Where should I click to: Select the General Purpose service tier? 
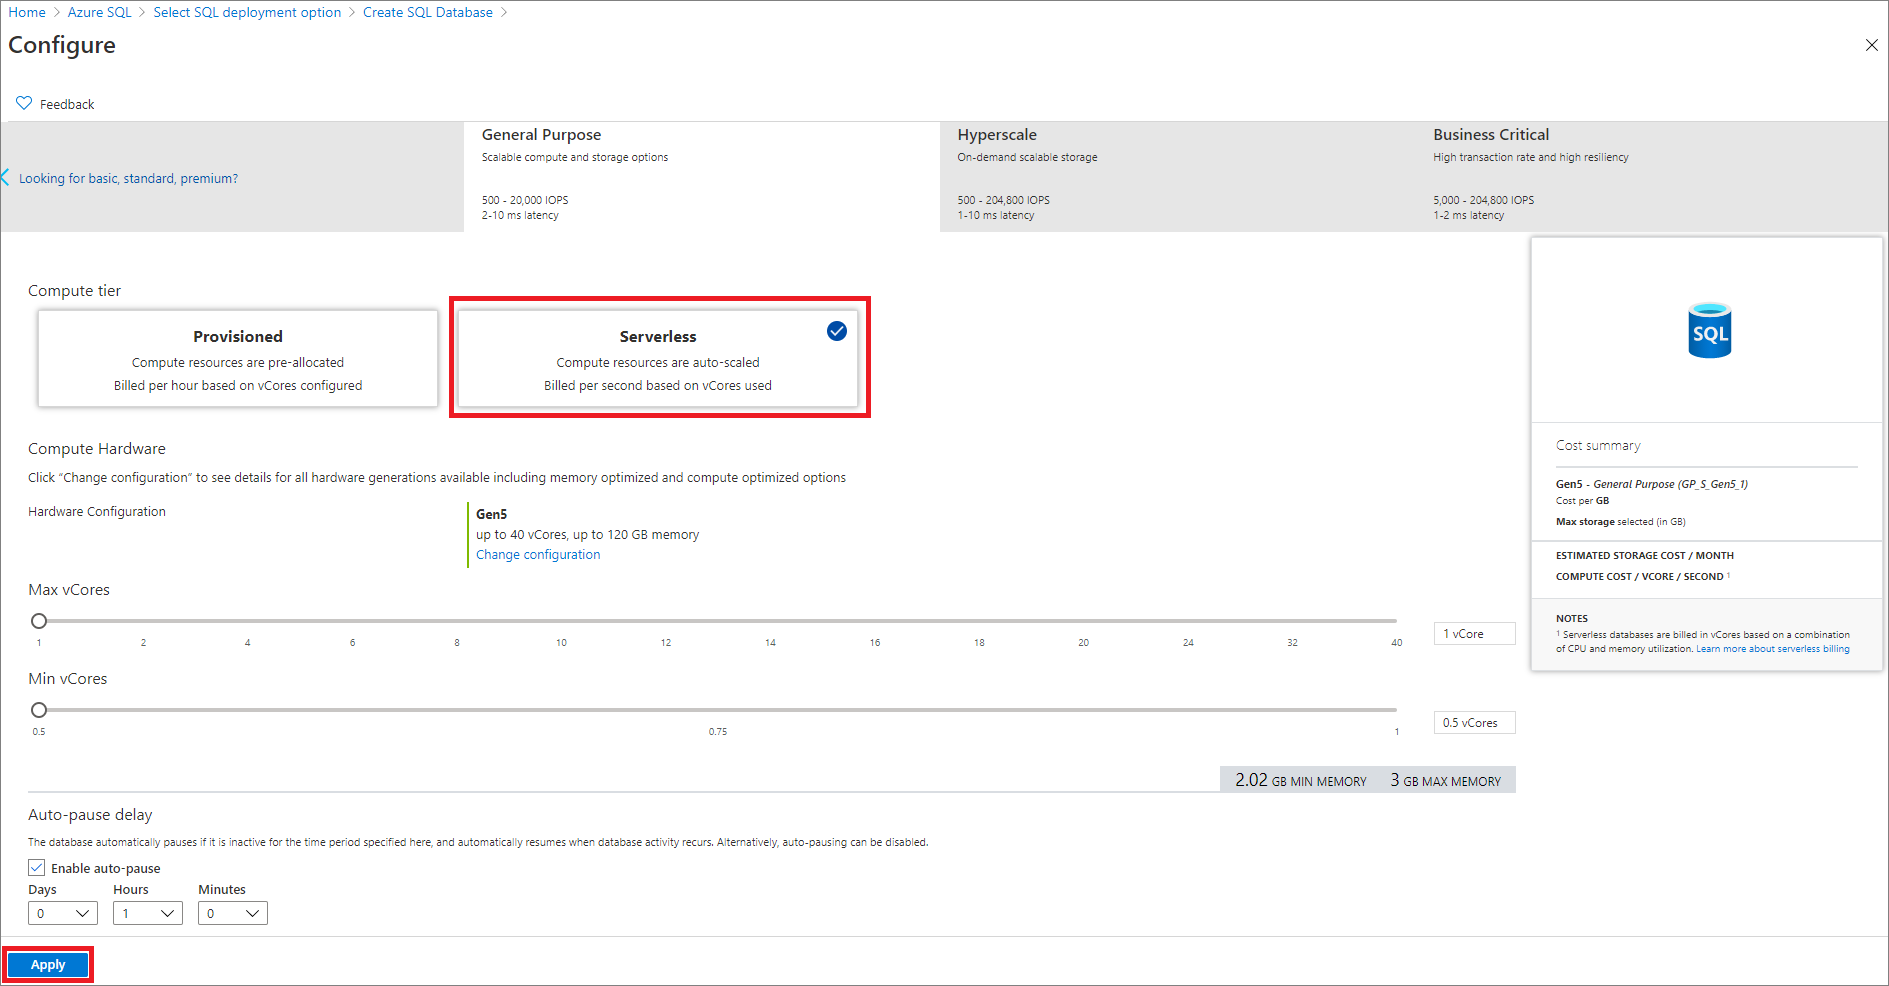700,175
